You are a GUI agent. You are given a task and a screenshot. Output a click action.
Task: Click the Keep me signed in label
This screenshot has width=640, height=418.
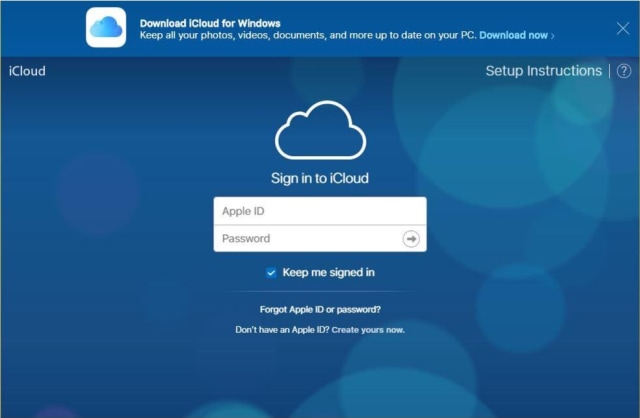[x=329, y=272]
